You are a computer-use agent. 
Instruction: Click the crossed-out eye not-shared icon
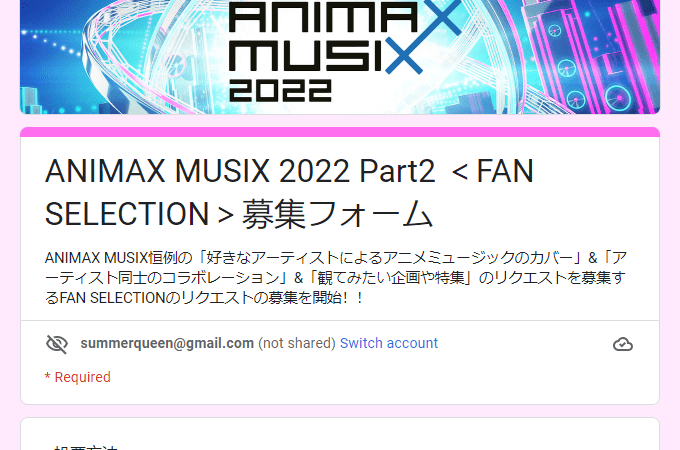[x=57, y=344]
